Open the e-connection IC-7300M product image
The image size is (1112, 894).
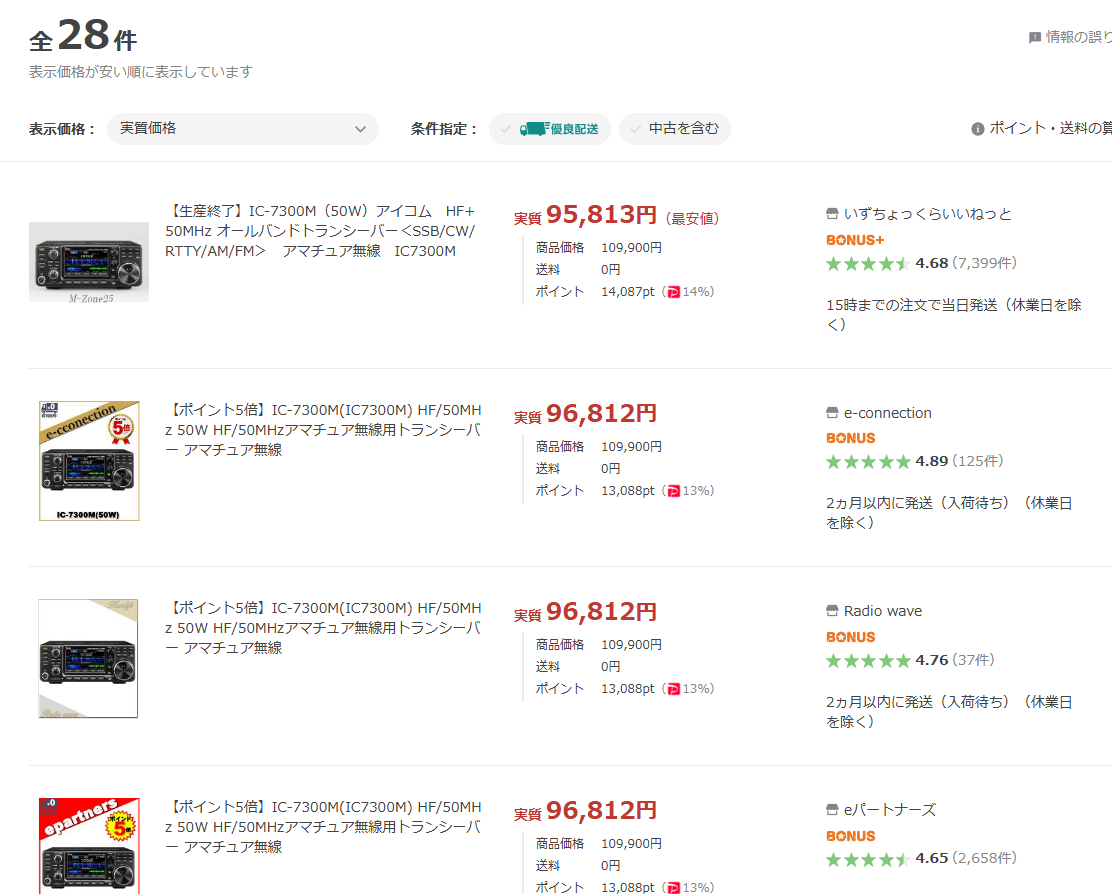[89, 461]
